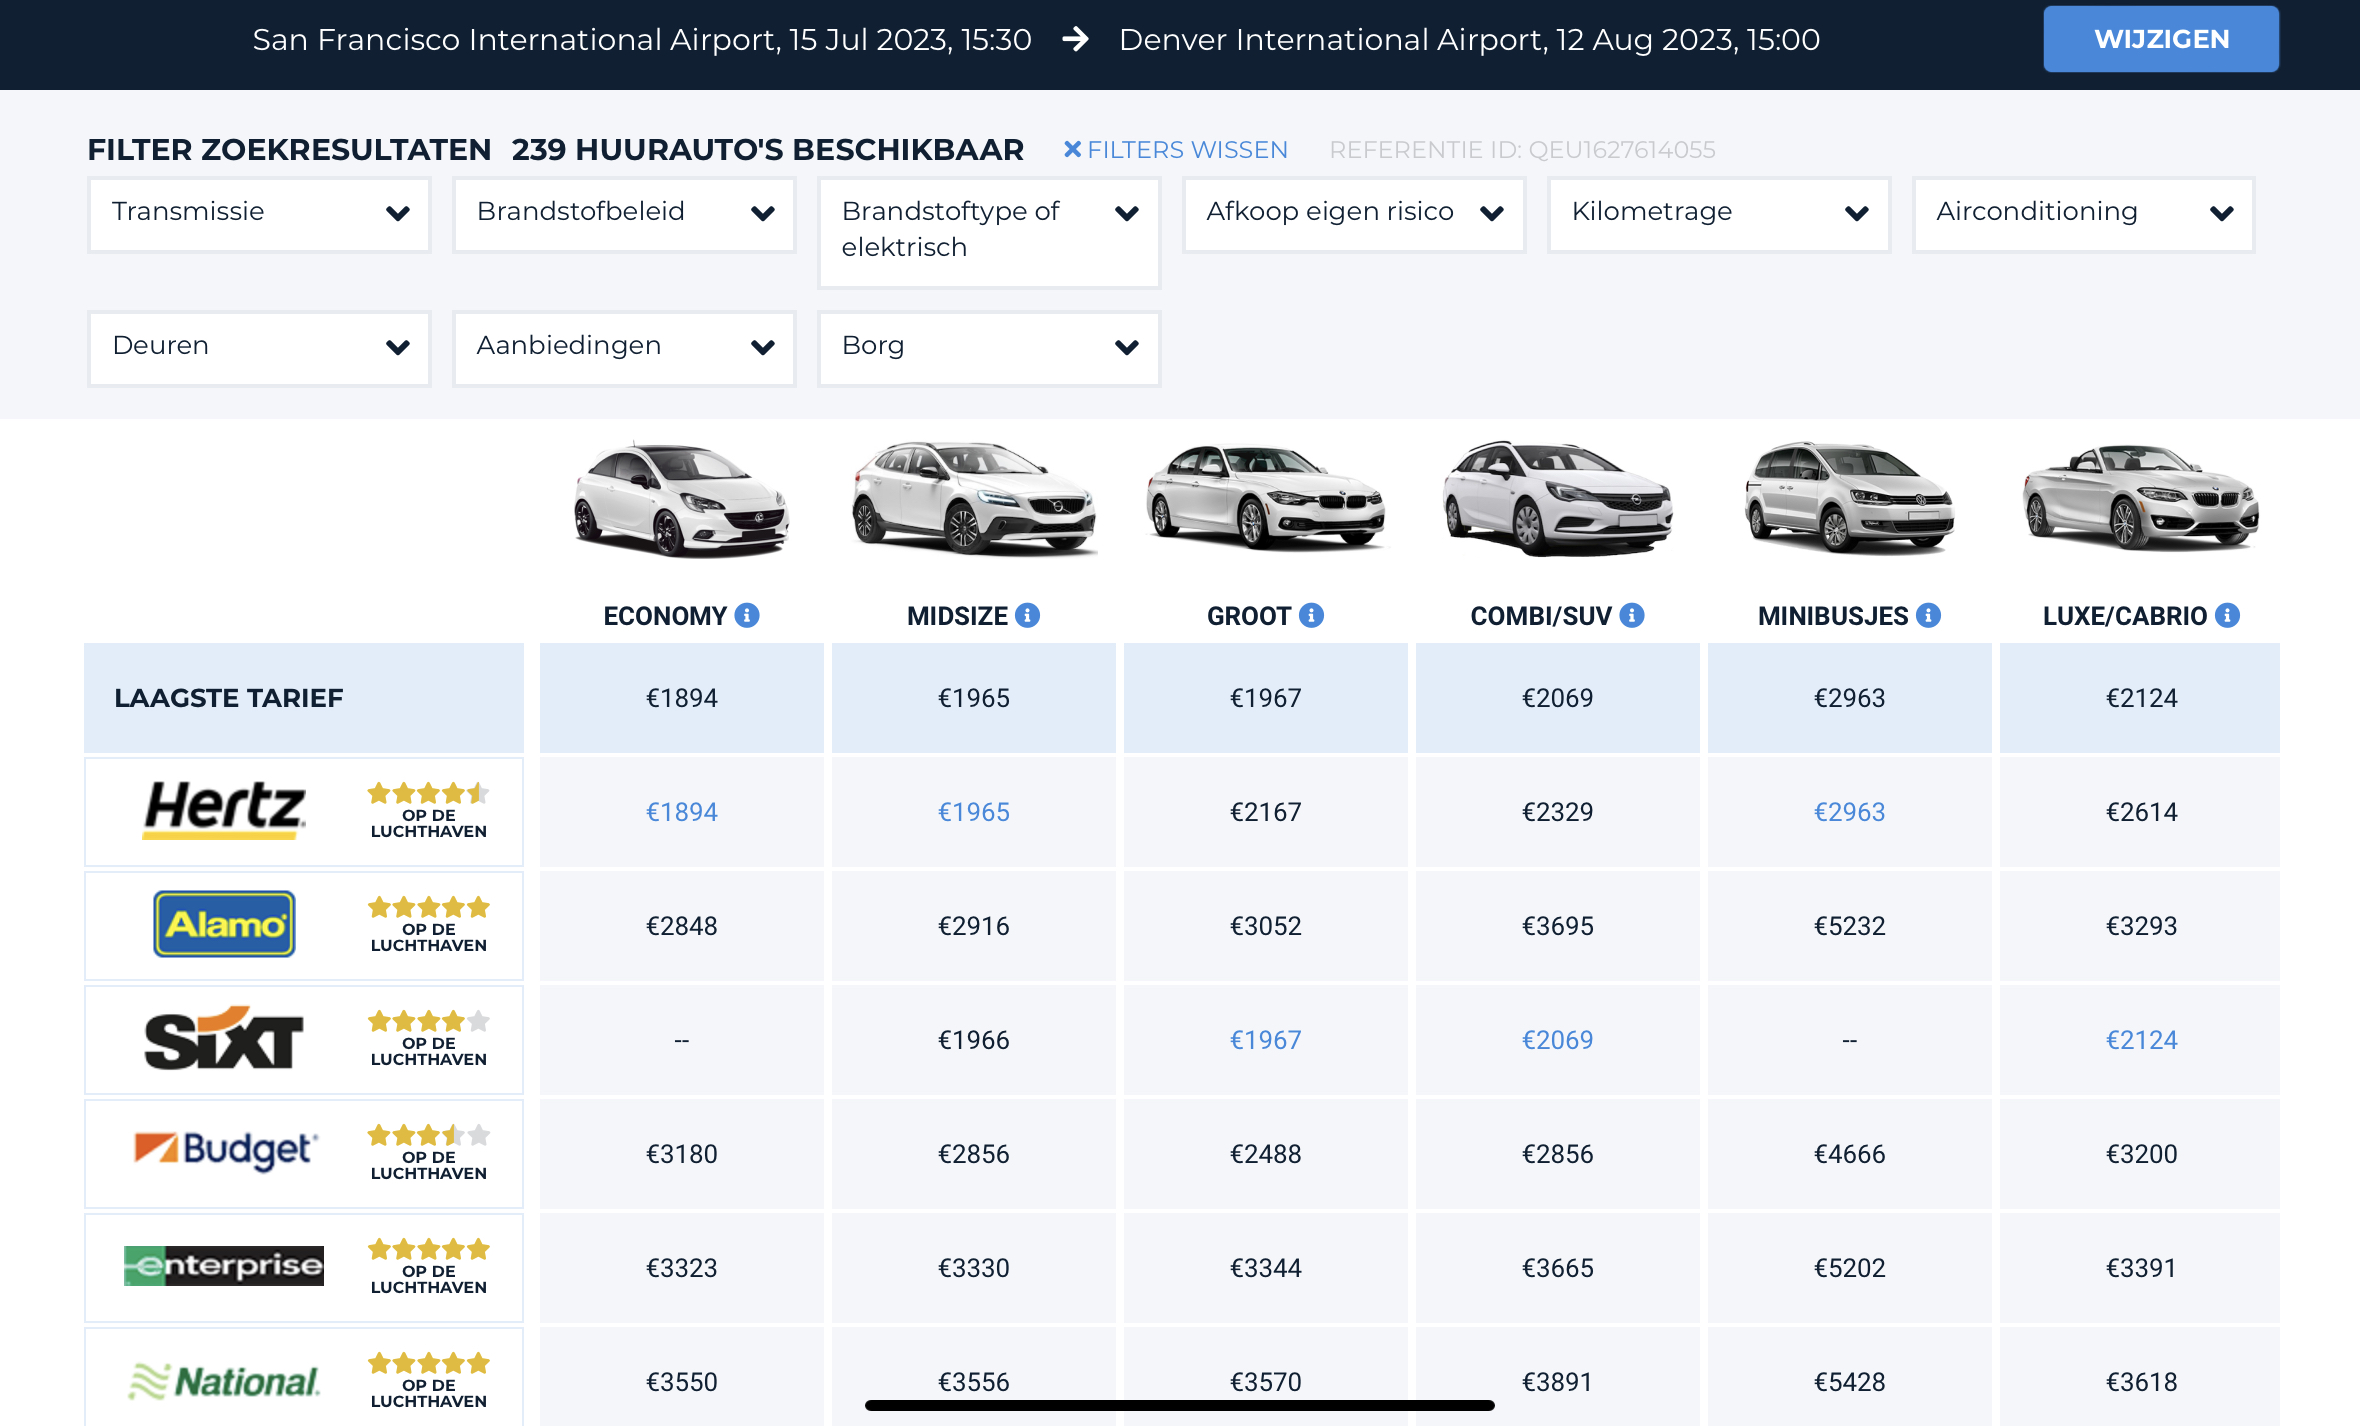
Task: Open the Afkoop eigen risico dropdown
Action: [x=1353, y=213]
